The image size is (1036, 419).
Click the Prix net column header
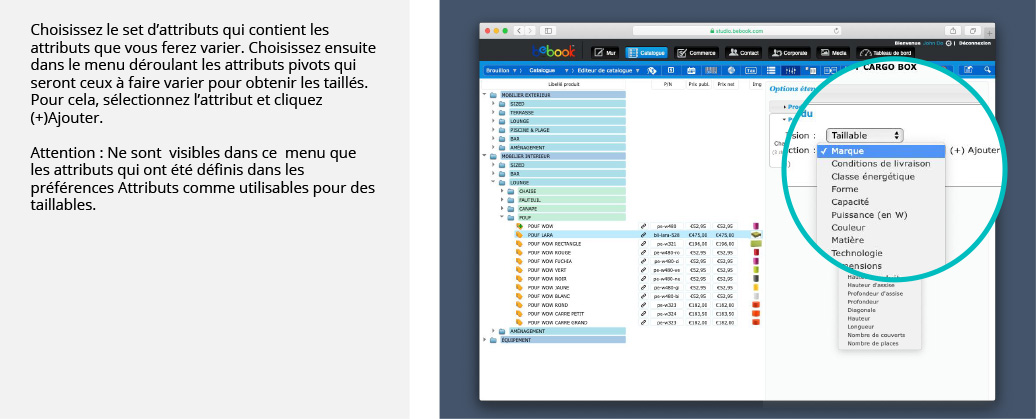coord(725,85)
